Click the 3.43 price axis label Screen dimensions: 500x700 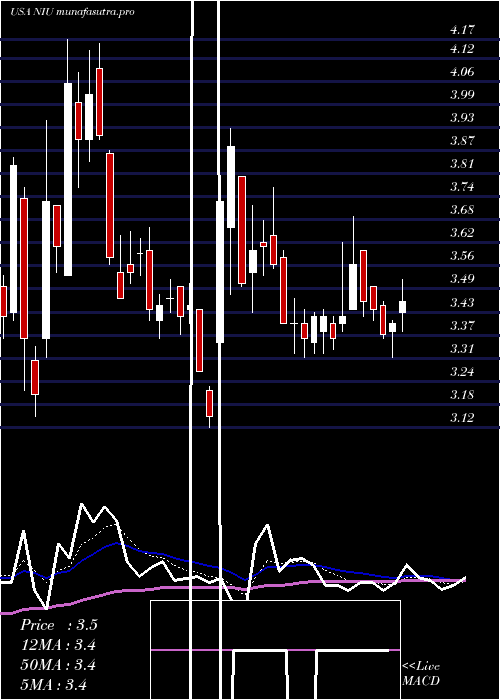(x=462, y=302)
